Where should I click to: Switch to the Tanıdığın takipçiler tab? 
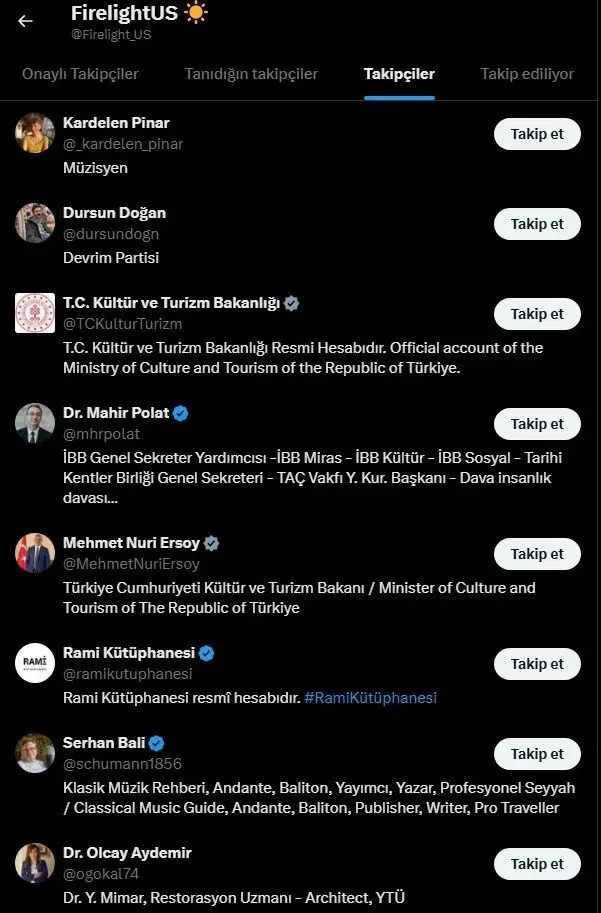click(251, 74)
